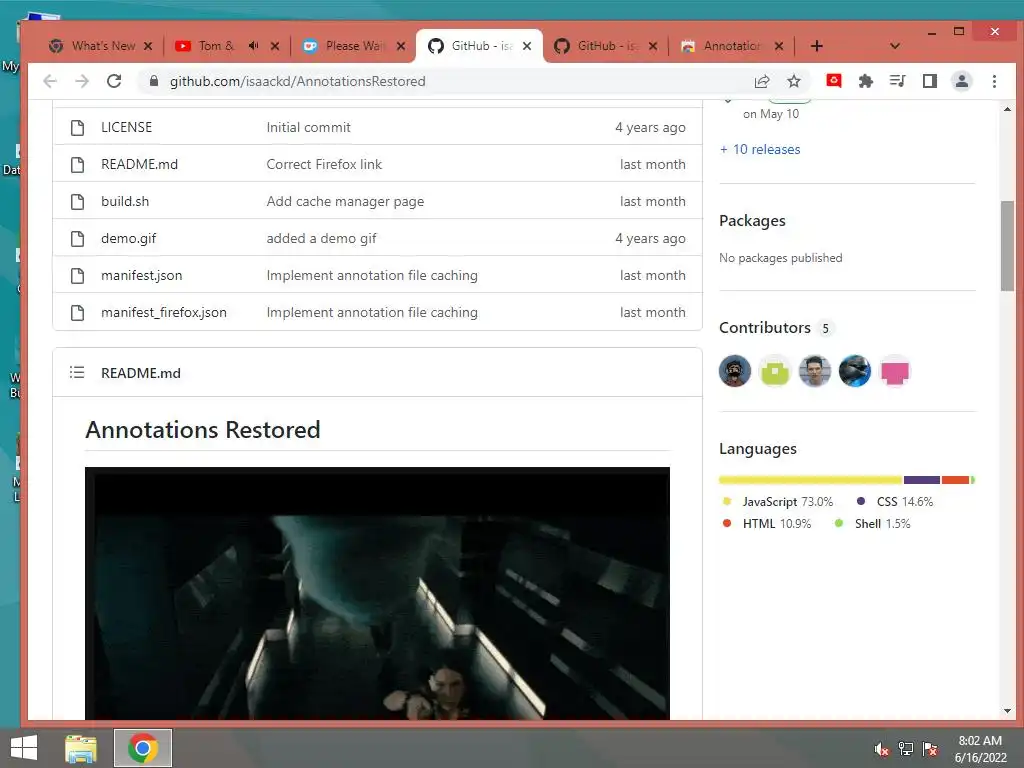Open the Windows Start menu

pos(24,748)
